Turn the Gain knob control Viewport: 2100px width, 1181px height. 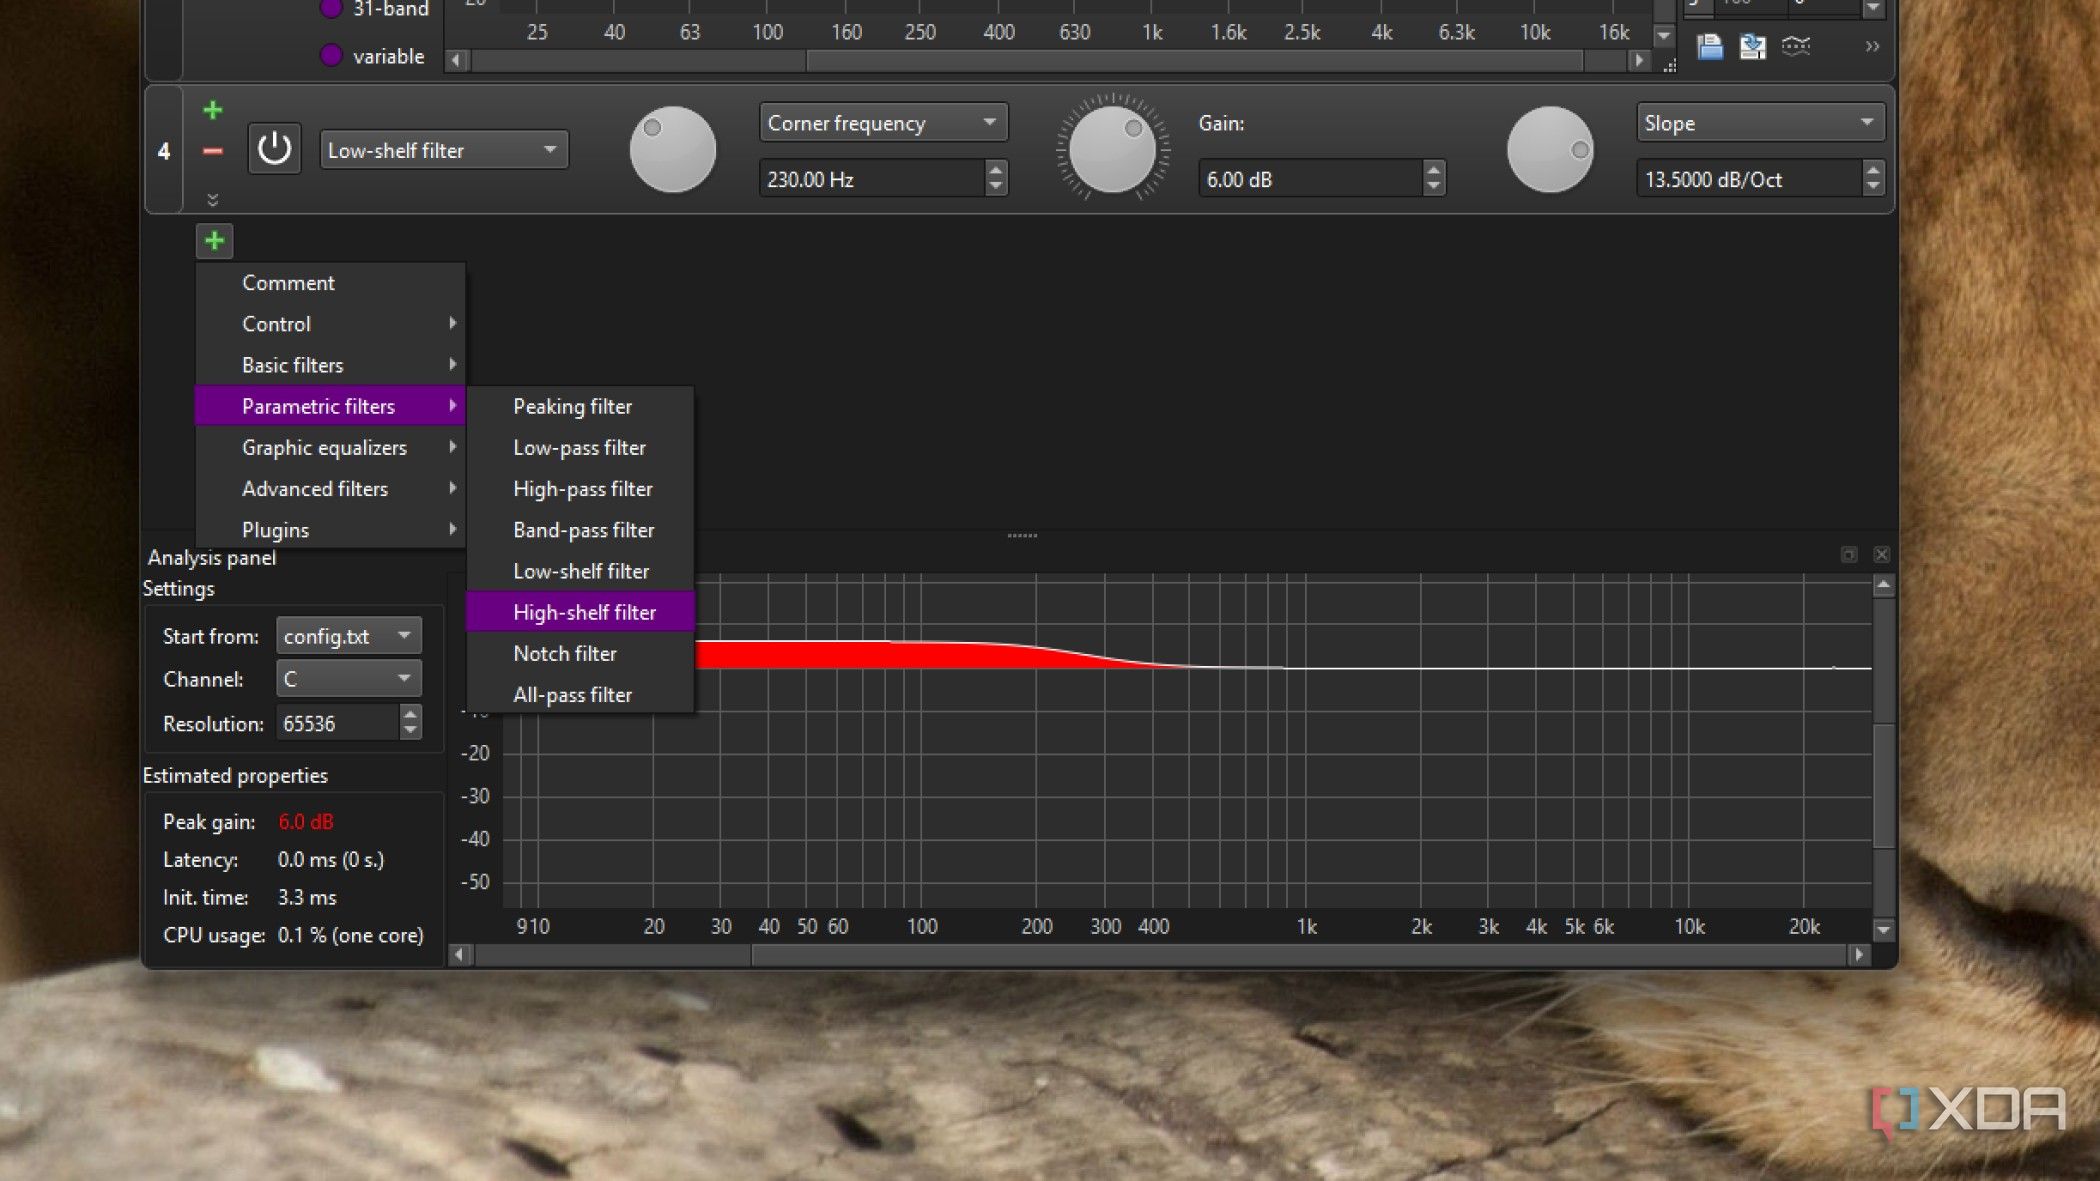(x=1113, y=150)
